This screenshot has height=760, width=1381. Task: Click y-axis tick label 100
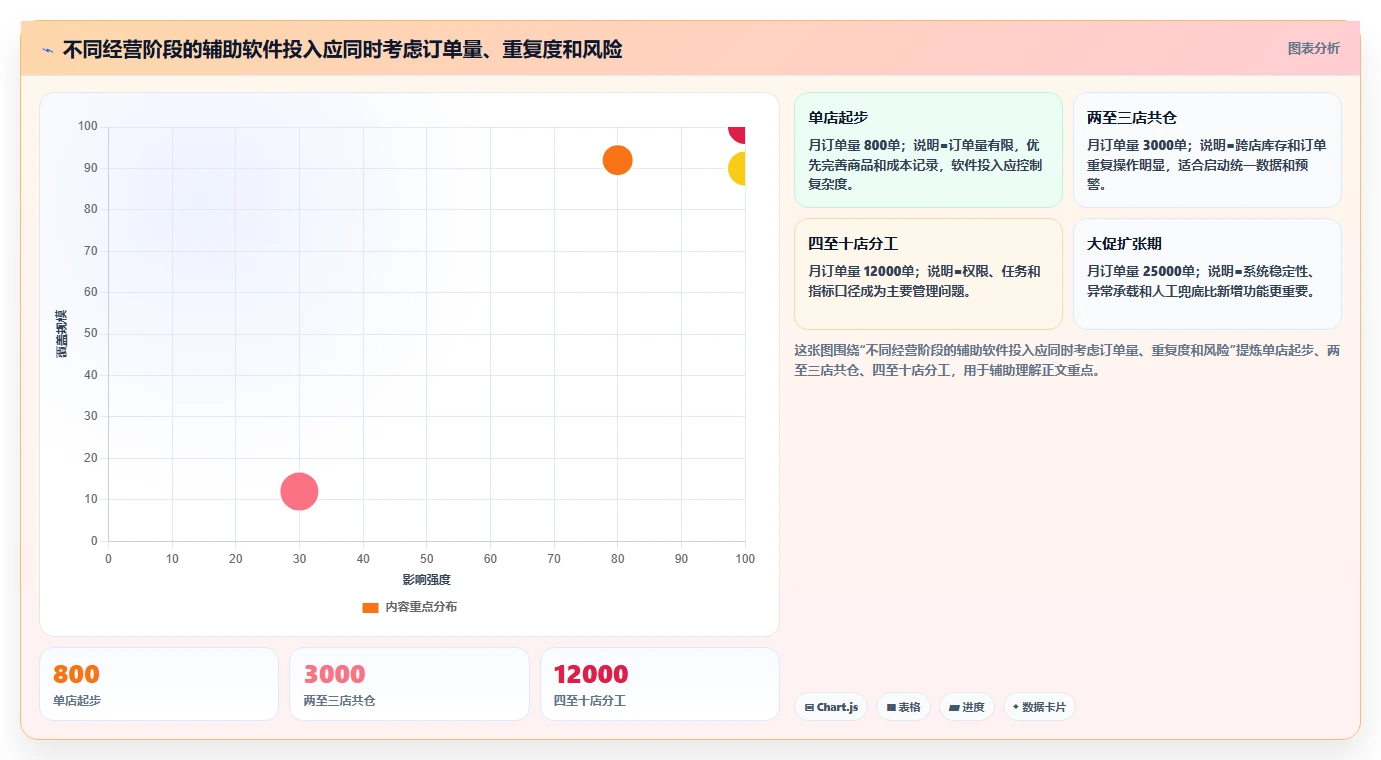88,126
